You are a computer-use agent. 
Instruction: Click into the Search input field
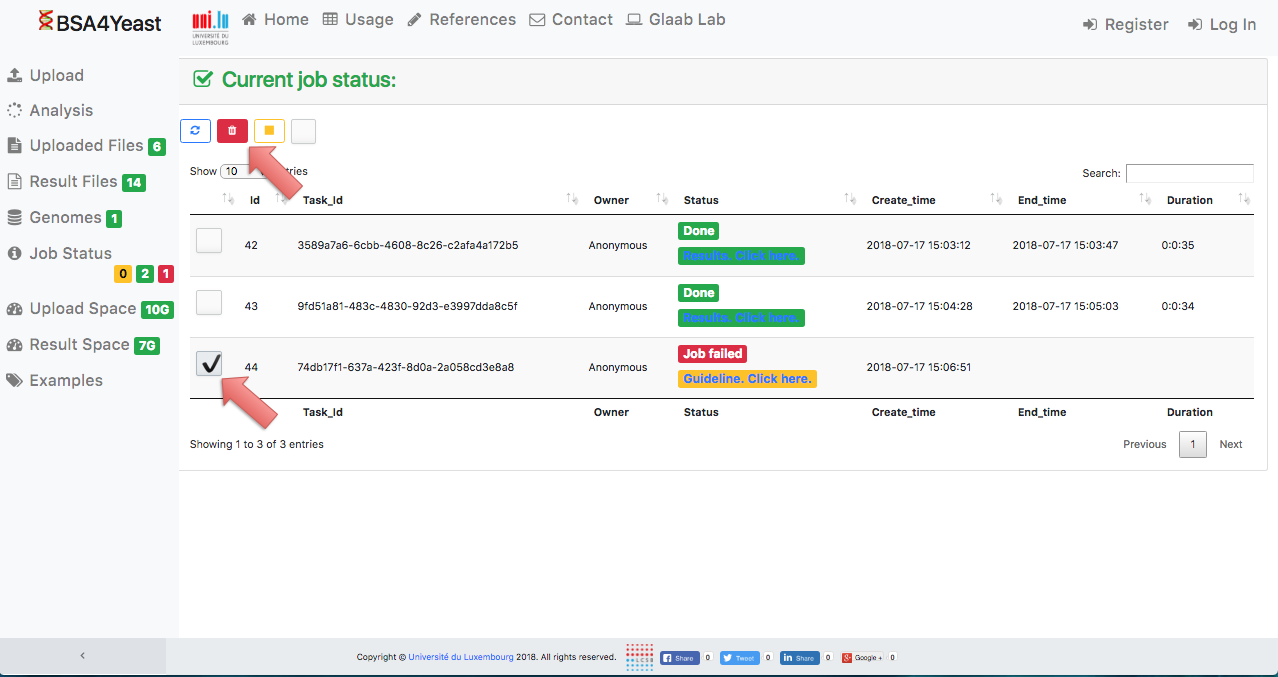[x=1189, y=173]
